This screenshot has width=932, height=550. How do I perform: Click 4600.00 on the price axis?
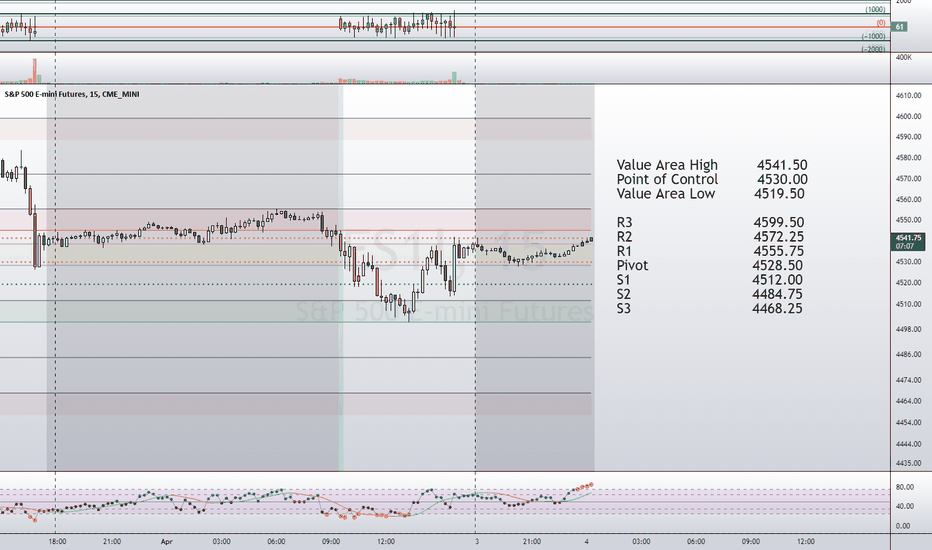tap(908, 117)
